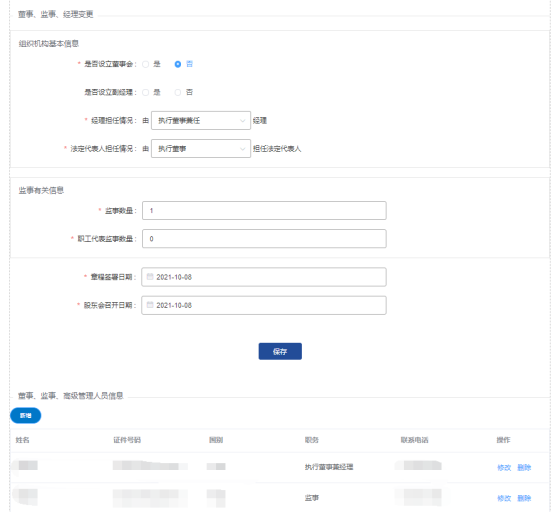The width and height of the screenshot is (554, 512).
Task: Click 修改 for the 监事 row
Action: [504, 498]
